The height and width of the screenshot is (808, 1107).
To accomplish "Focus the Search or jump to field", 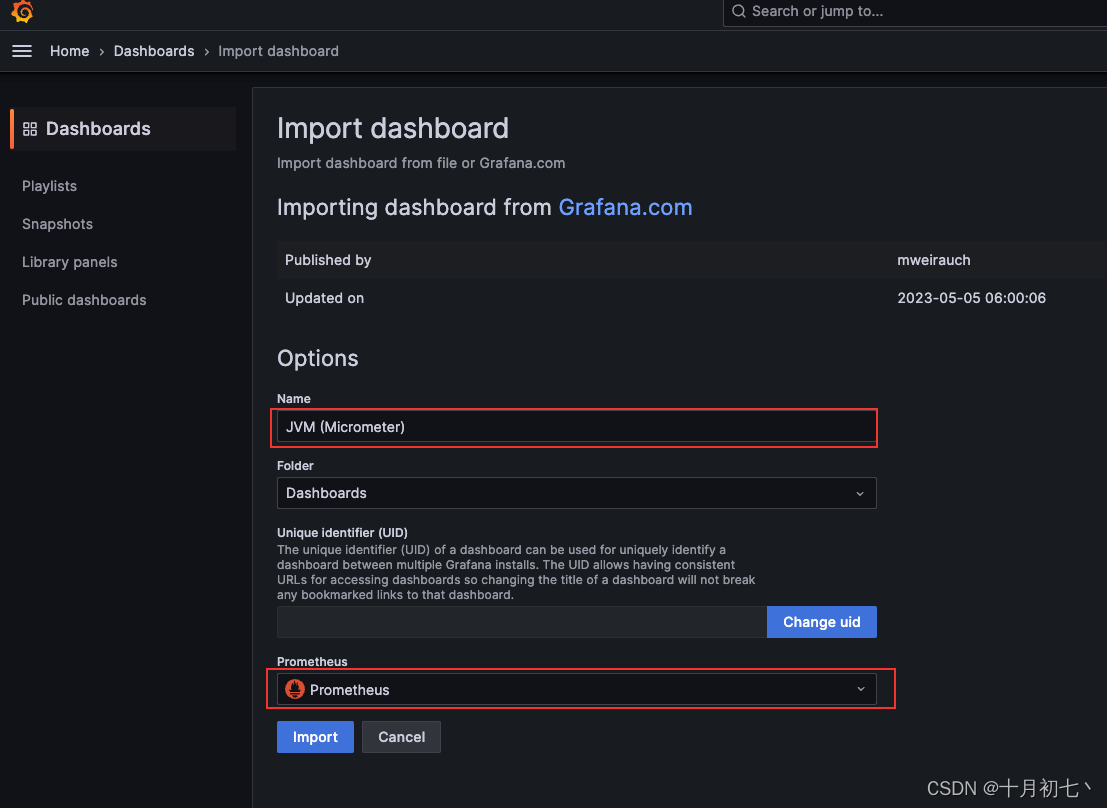I will [915, 11].
